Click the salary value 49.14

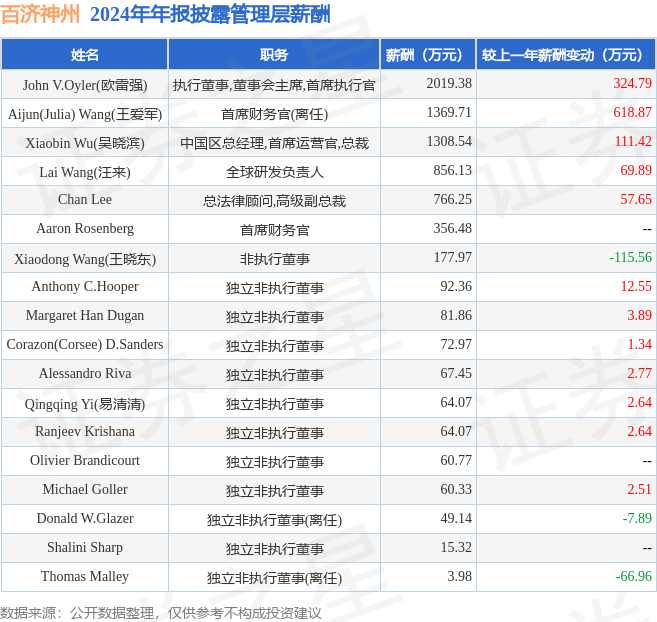[456, 518]
